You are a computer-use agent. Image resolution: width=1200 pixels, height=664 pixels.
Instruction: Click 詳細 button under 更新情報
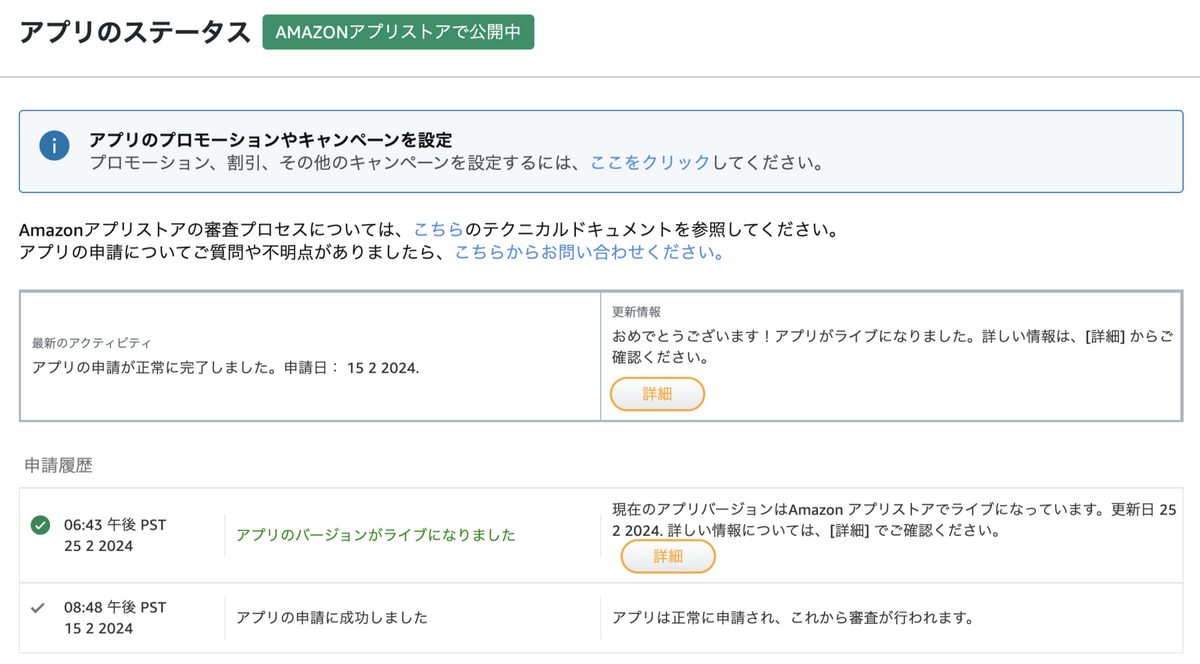(657, 394)
